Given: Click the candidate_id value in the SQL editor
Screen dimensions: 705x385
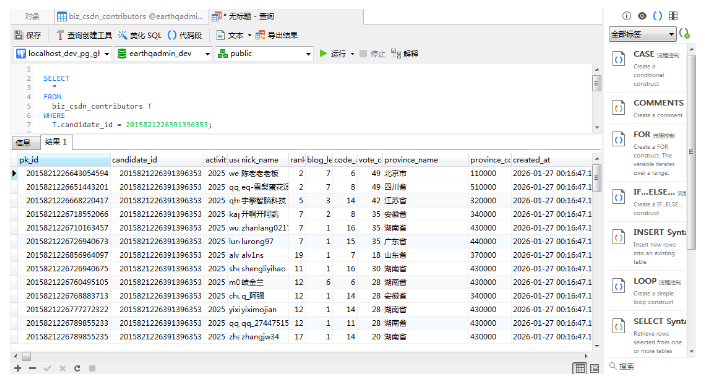Looking at the screenshot, I should tap(167, 125).
